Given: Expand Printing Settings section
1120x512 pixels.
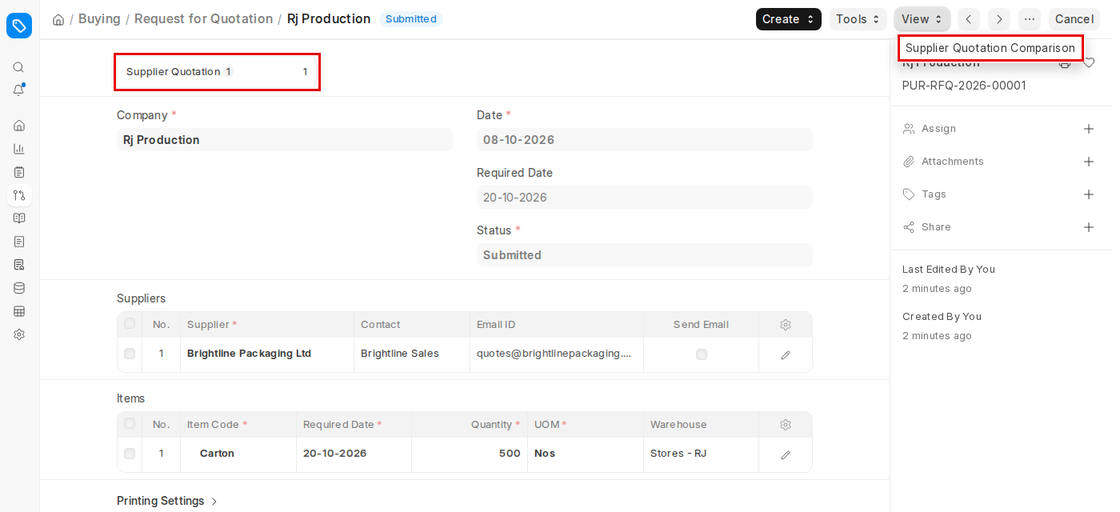Looking at the screenshot, I should coord(168,501).
